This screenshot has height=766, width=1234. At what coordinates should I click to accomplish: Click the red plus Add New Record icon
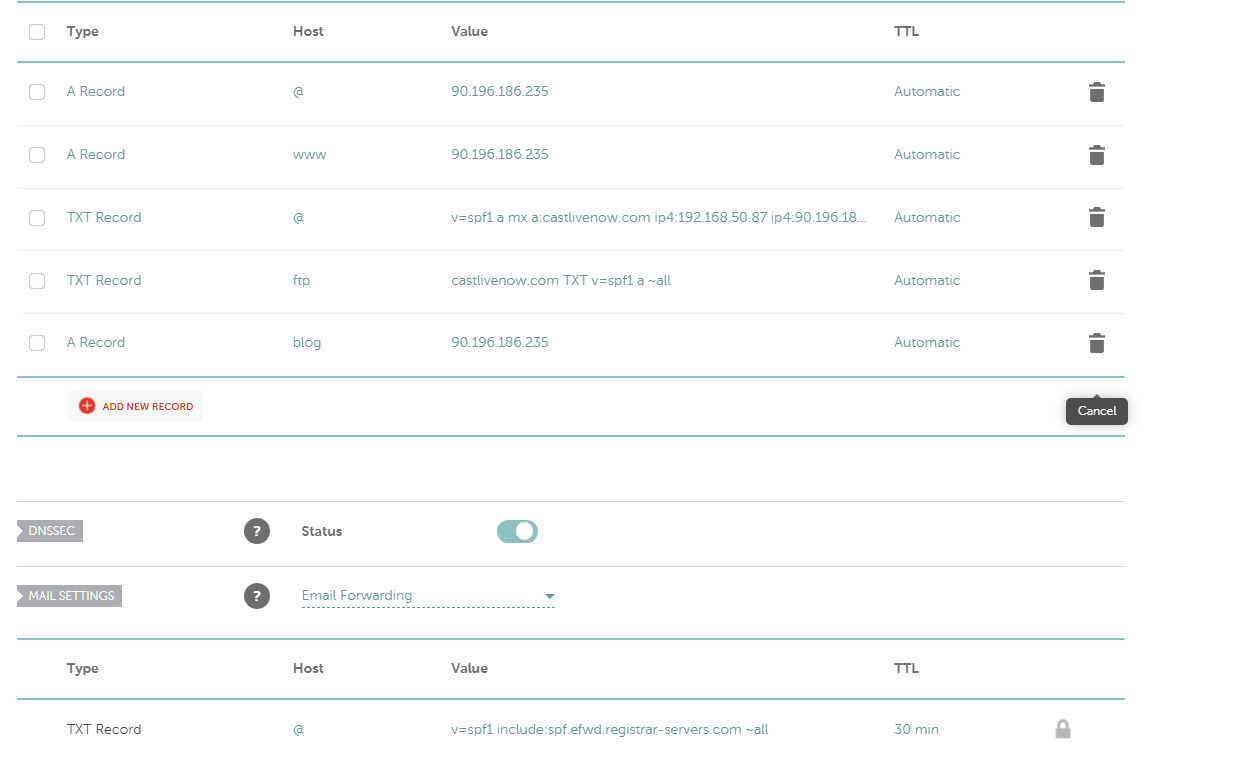(87, 406)
